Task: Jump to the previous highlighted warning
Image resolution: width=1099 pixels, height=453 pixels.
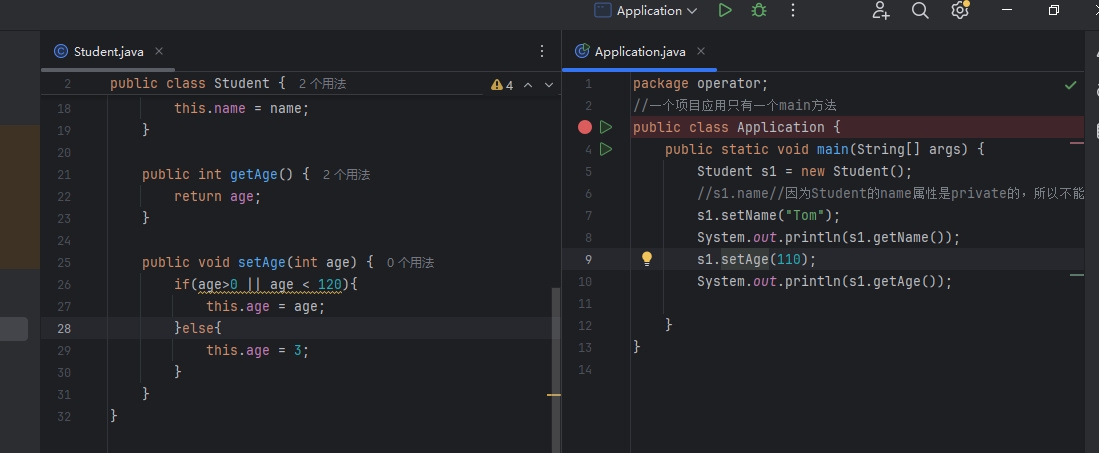Action: [528, 85]
